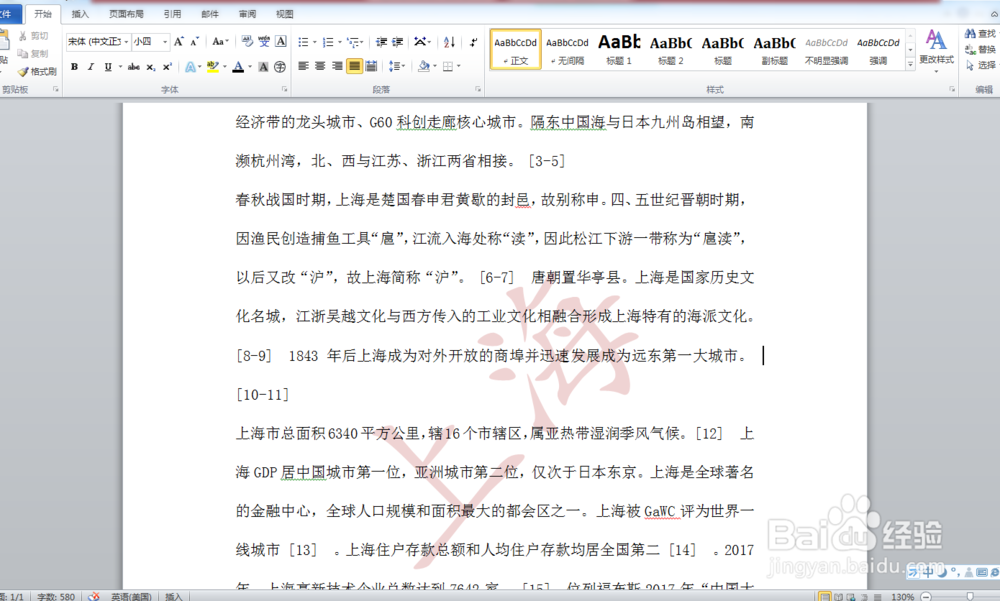Copy the selection with 复制
The height and width of the screenshot is (601, 1000).
point(33,54)
